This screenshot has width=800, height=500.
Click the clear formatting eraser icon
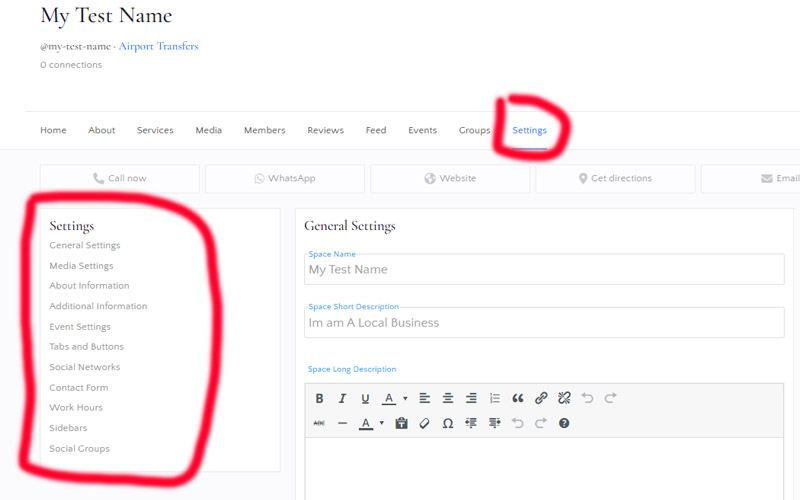[x=424, y=423]
